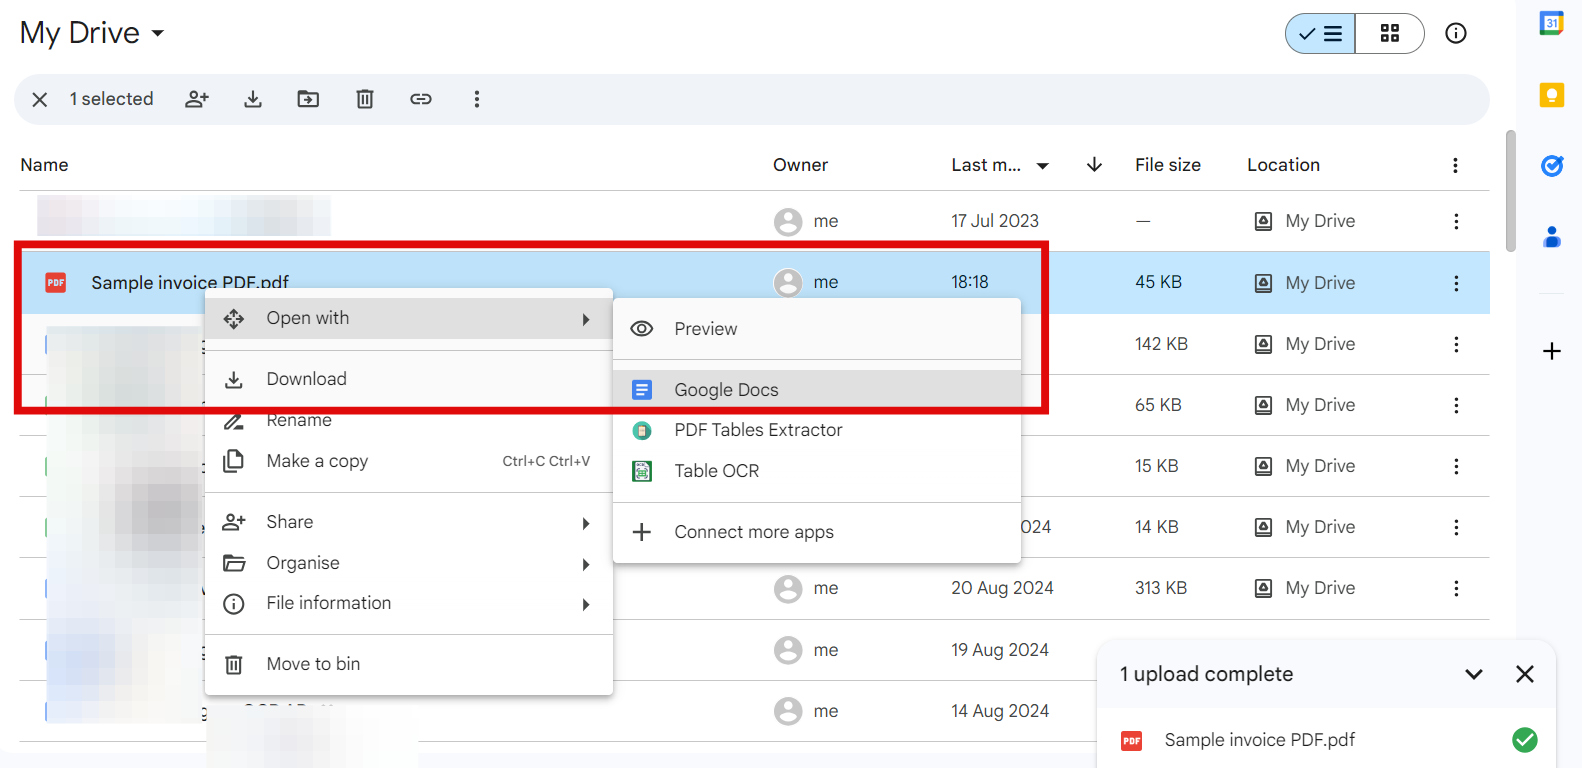The height and width of the screenshot is (768, 1582).
Task: Select the row modified 19 Aug 2024
Action: point(754,650)
